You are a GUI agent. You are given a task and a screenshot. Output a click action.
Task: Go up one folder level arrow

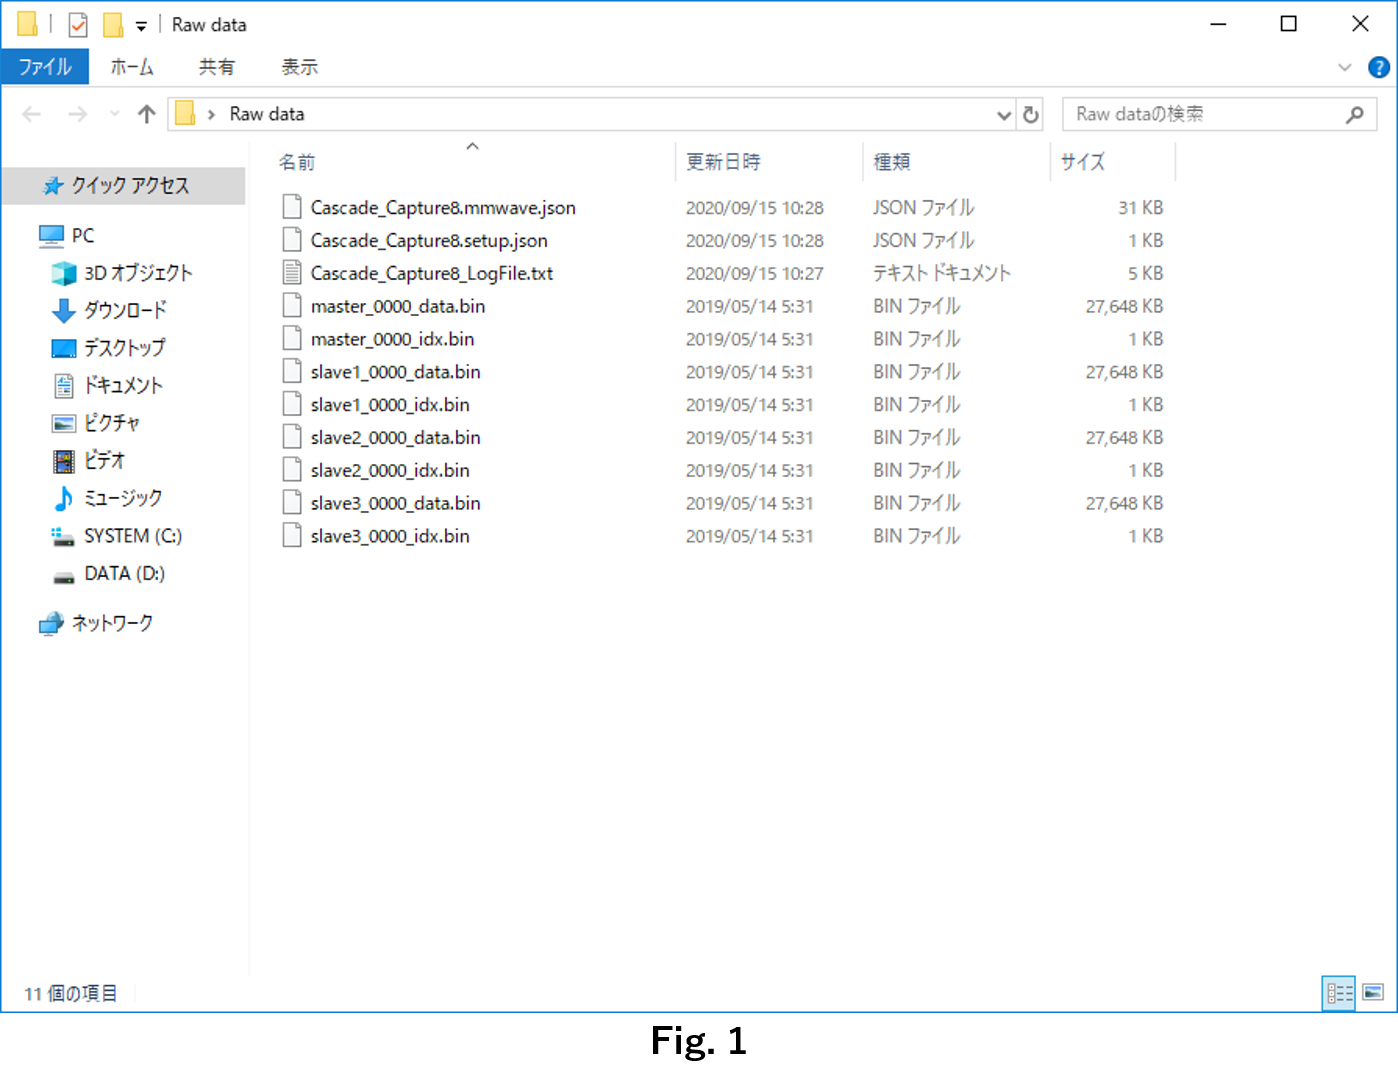pyautogui.click(x=147, y=114)
